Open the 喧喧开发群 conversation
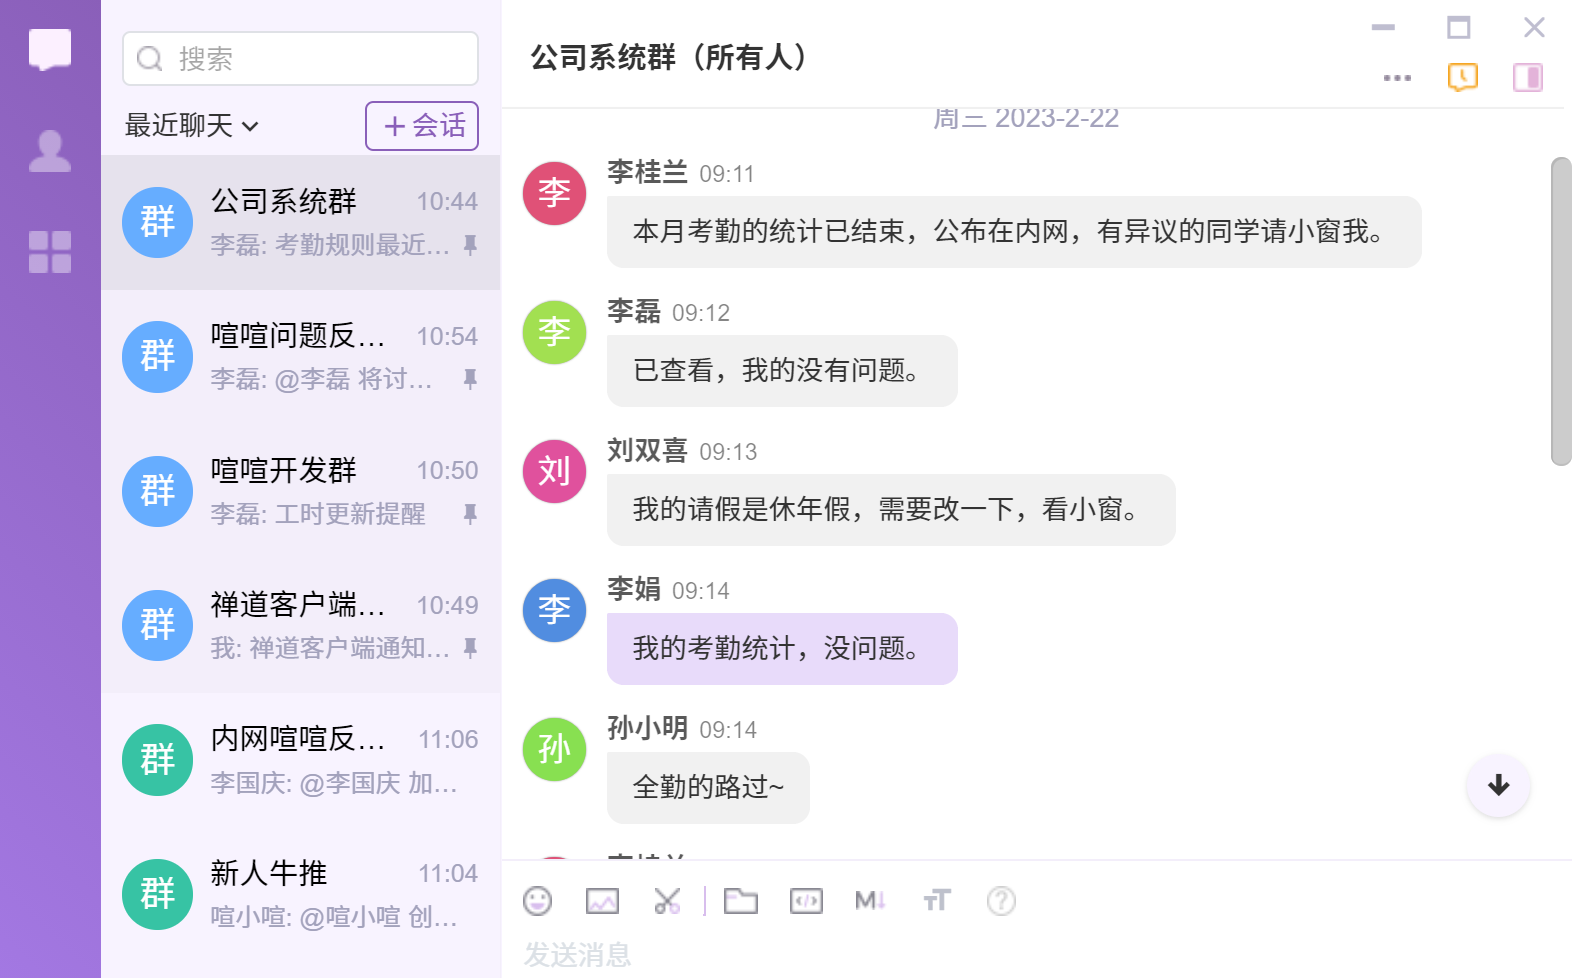The image size is (1572, 978). 300,491
